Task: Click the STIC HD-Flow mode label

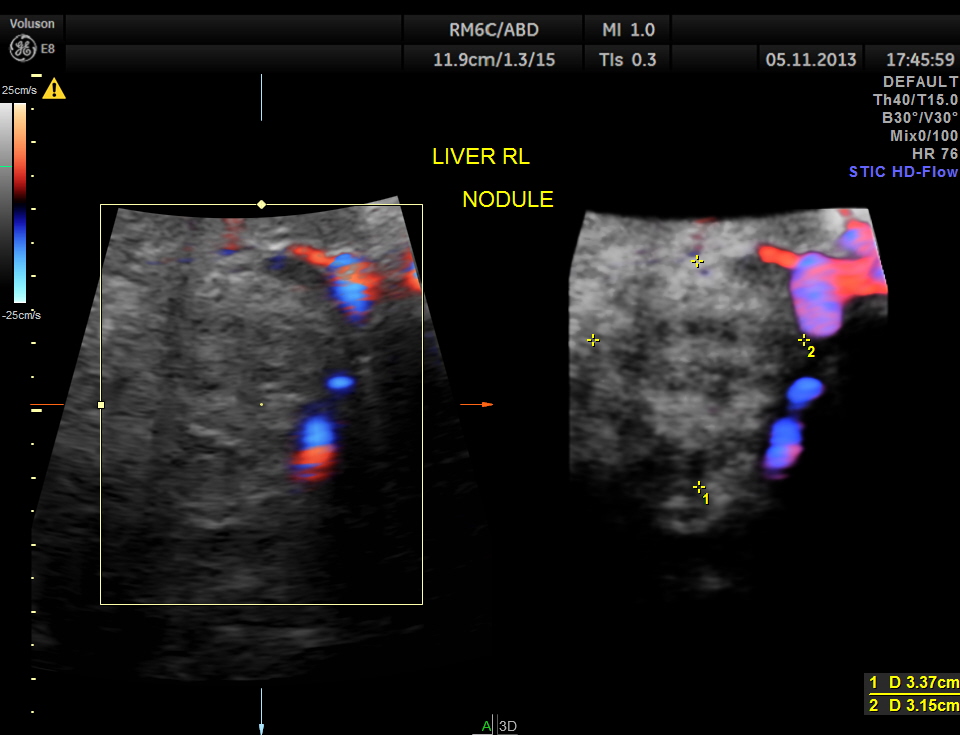Action: pos(903,172)
